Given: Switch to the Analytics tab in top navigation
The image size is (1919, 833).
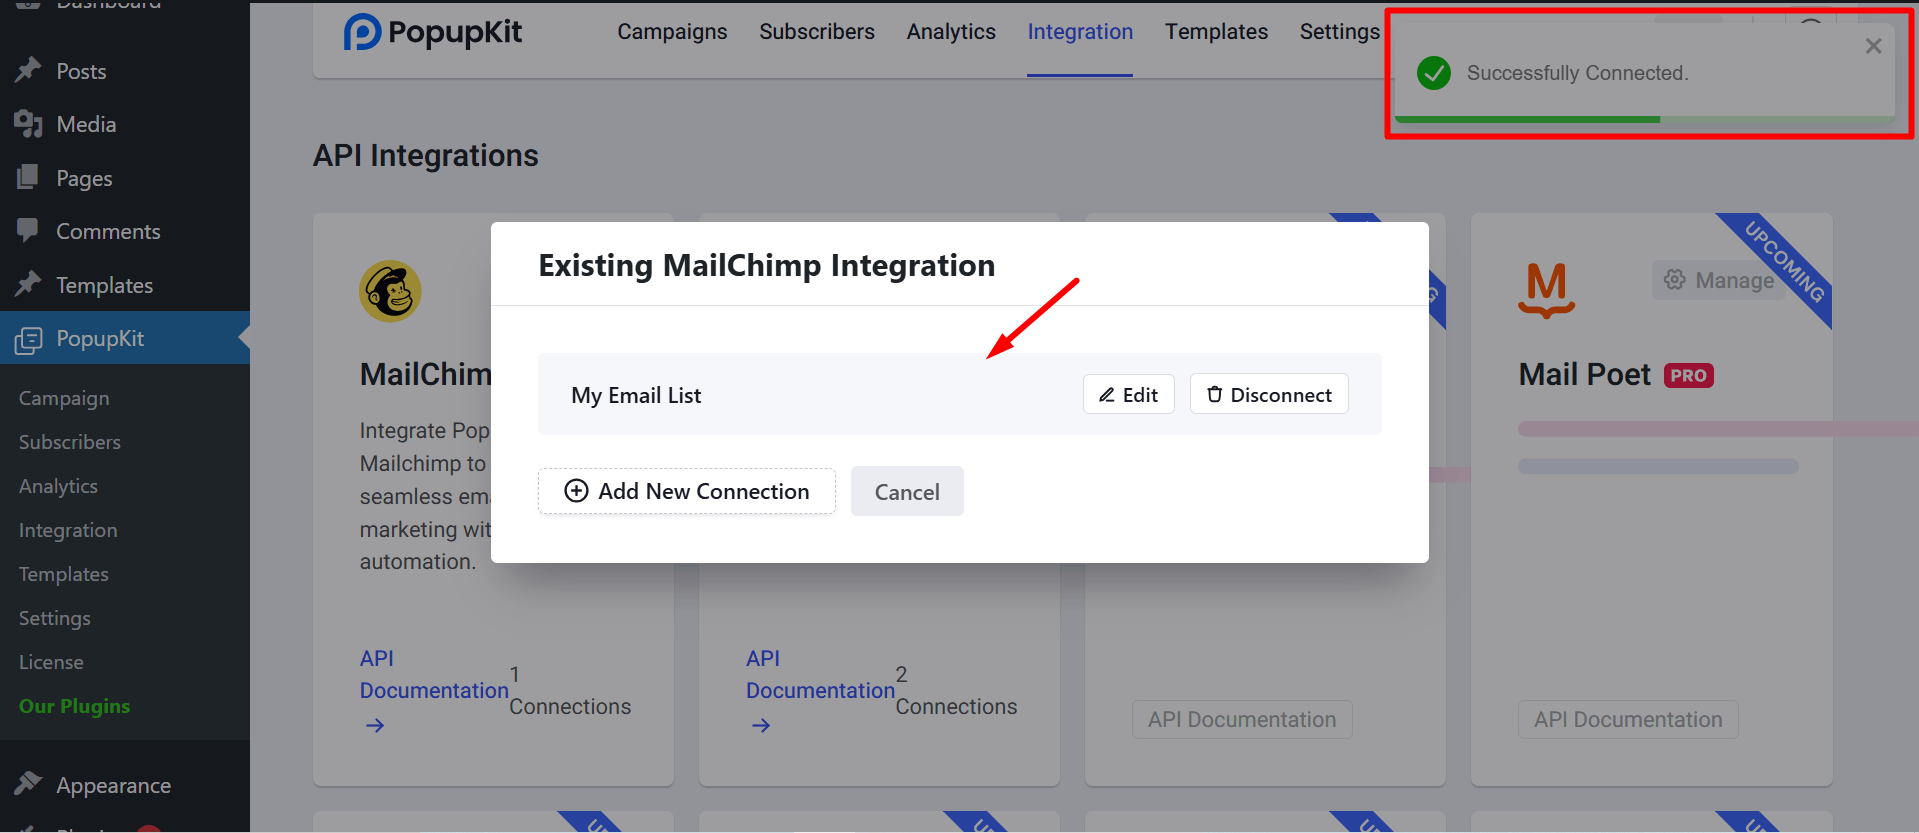Looking at the screenshot, I should point(951,32).
